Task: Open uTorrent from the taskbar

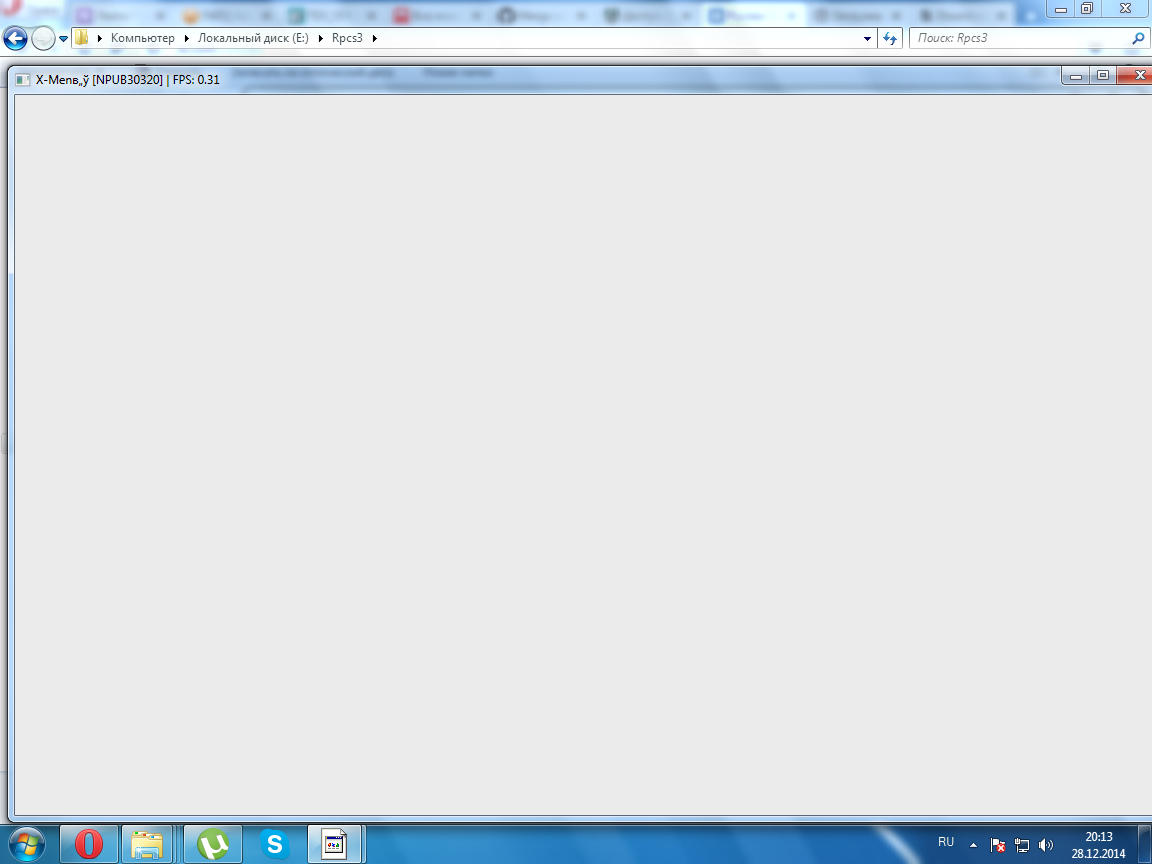Action: coord(213,845)
